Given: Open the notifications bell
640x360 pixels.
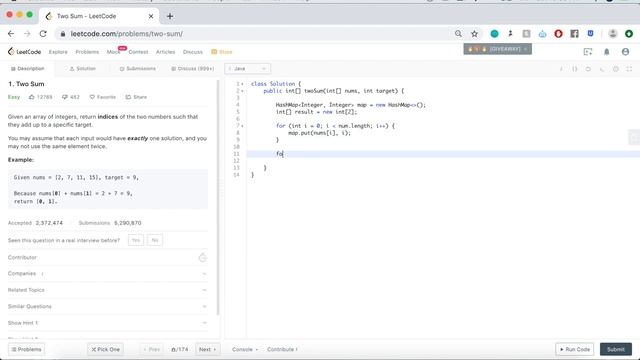Looking at the screenshot, I should point(607,52).
